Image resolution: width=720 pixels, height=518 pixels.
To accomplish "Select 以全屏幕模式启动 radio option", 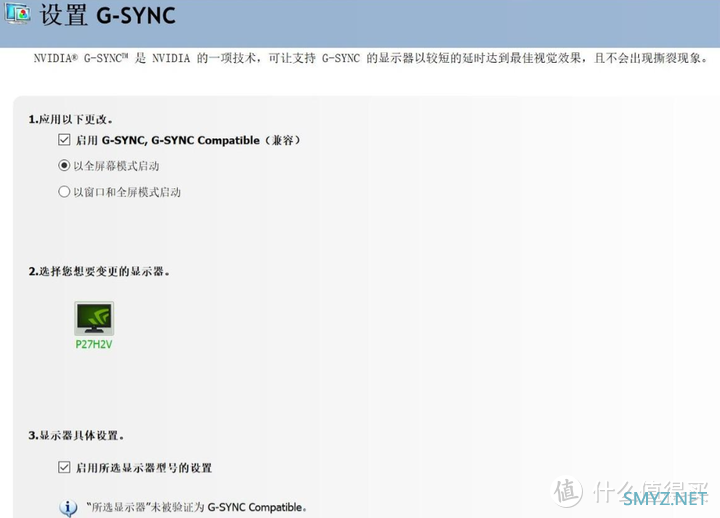I will 64,165.
